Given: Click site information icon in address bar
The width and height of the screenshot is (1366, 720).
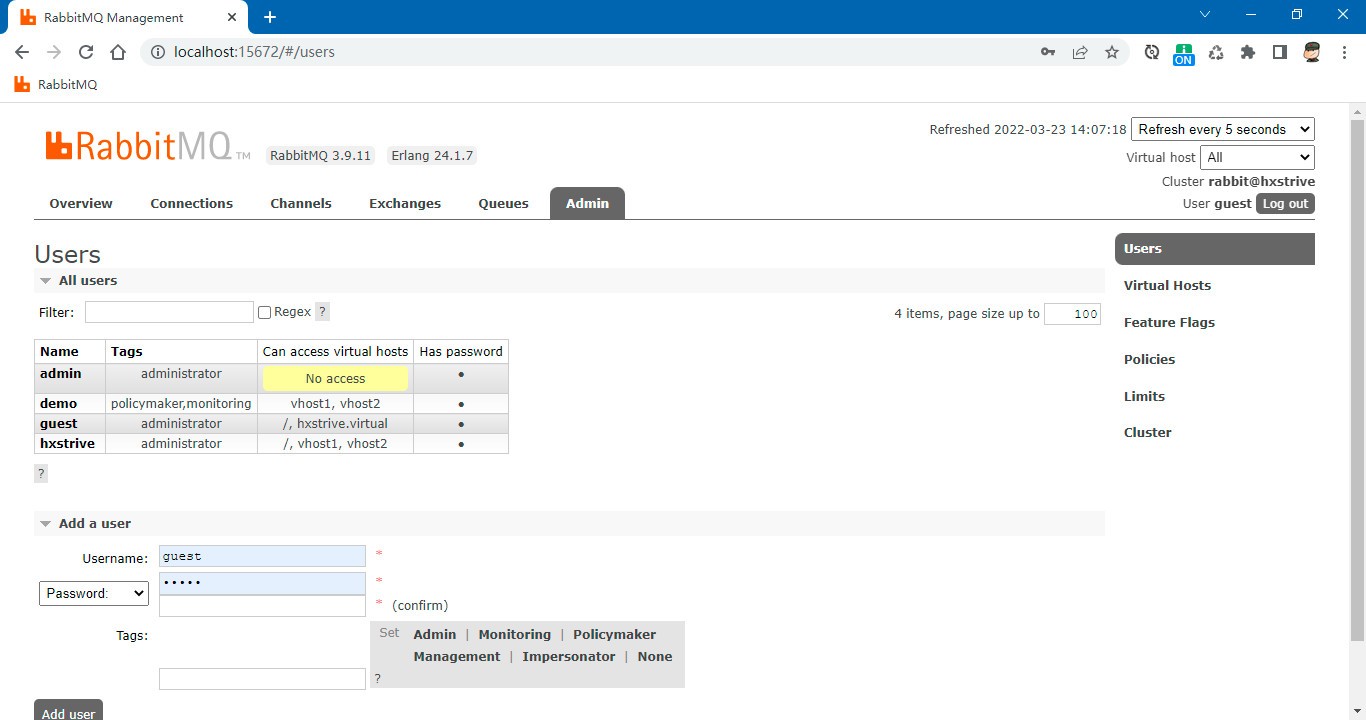Looking at the screenshot, I should point(157,52).
